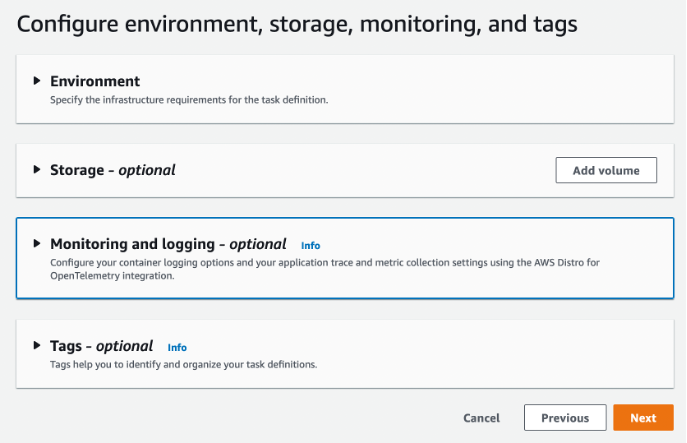Cancel the task definition wizard
Image resolution: width=687 pixels, height=443 pixels.
click(481, 418)
